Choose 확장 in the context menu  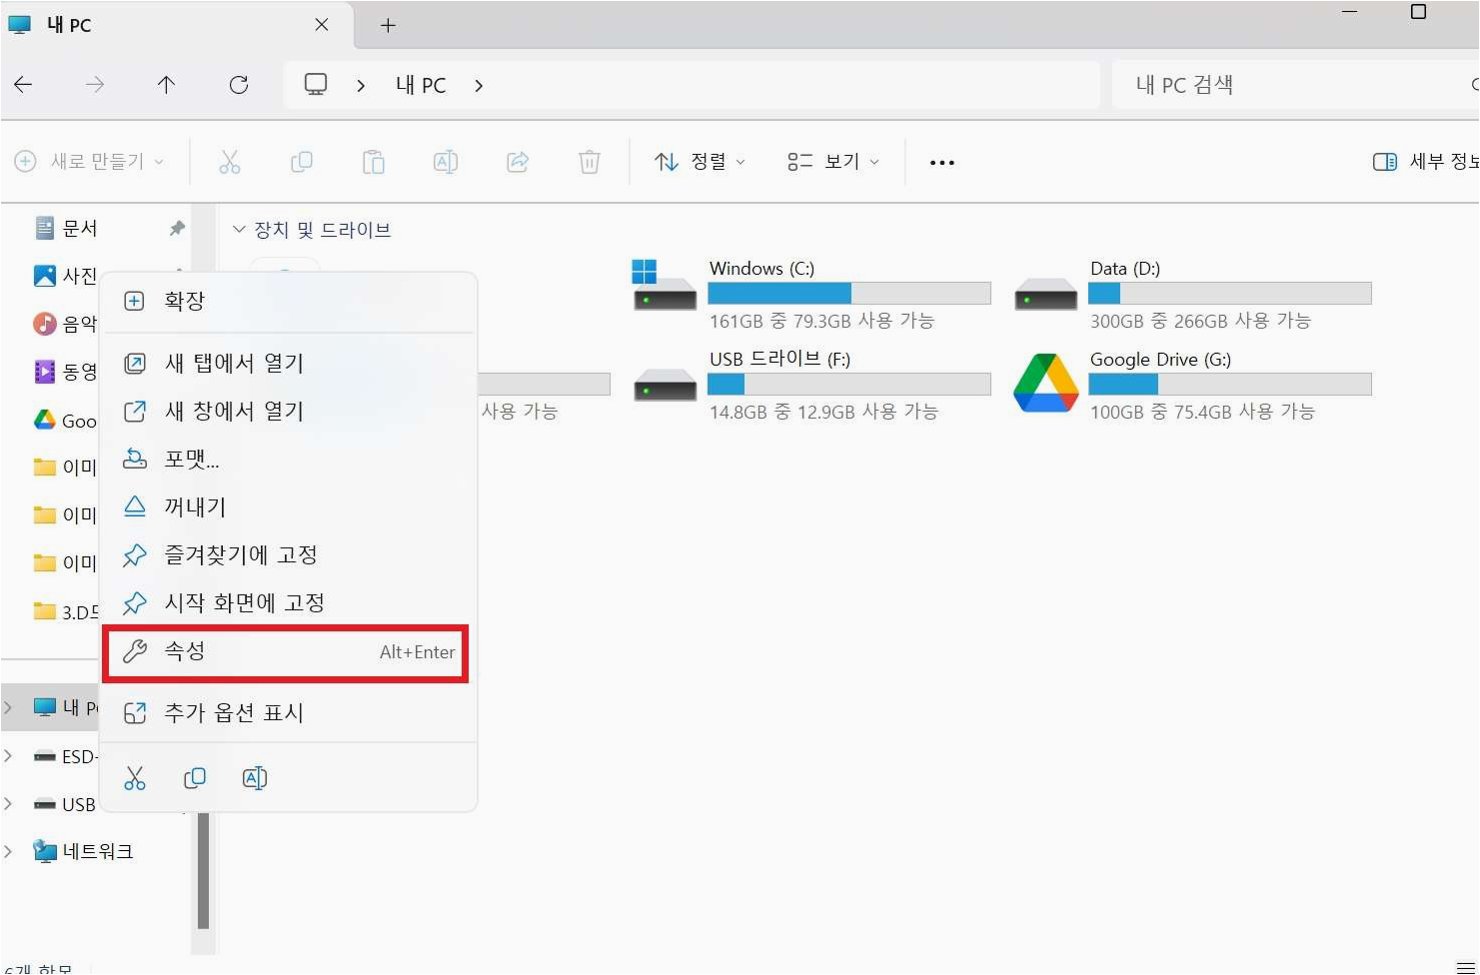pos(288,301)
